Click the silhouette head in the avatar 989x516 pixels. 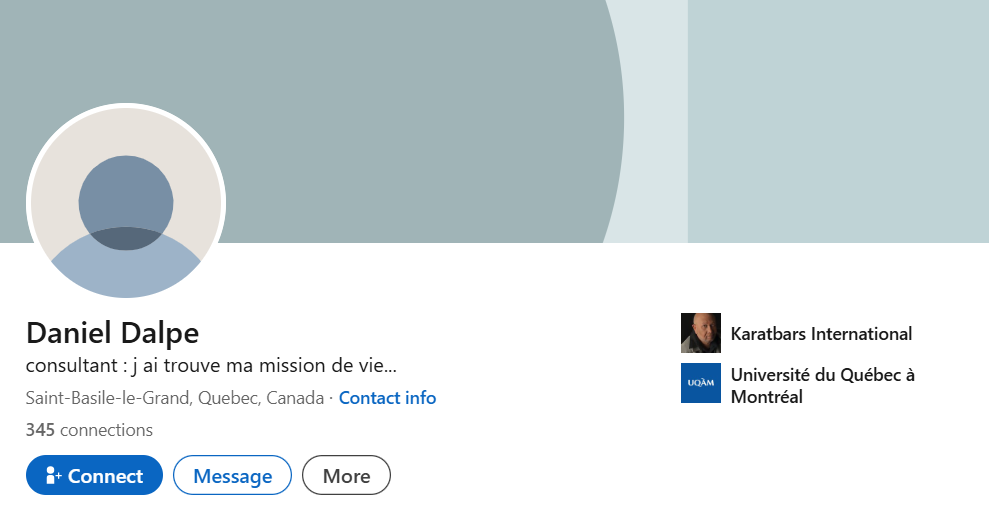pyautogui.click(x=126, y=201)
